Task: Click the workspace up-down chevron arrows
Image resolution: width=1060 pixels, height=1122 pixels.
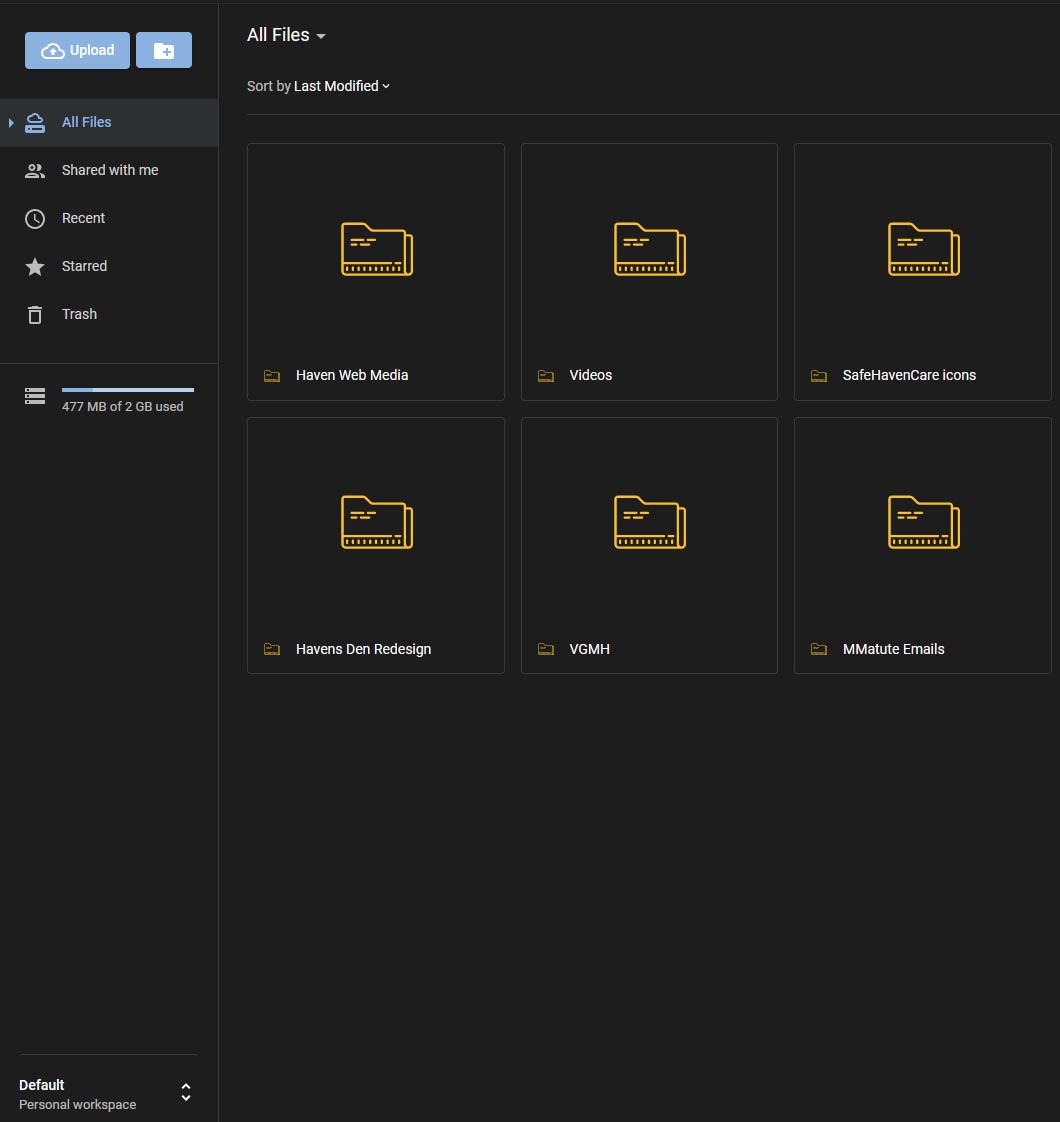Action: click(186, 1092)
